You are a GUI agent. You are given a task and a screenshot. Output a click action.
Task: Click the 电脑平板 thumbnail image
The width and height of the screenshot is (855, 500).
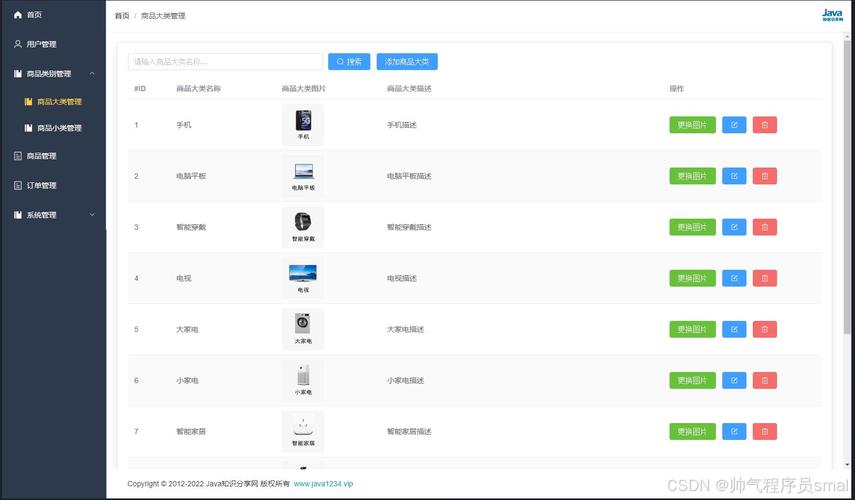[303, 176]
